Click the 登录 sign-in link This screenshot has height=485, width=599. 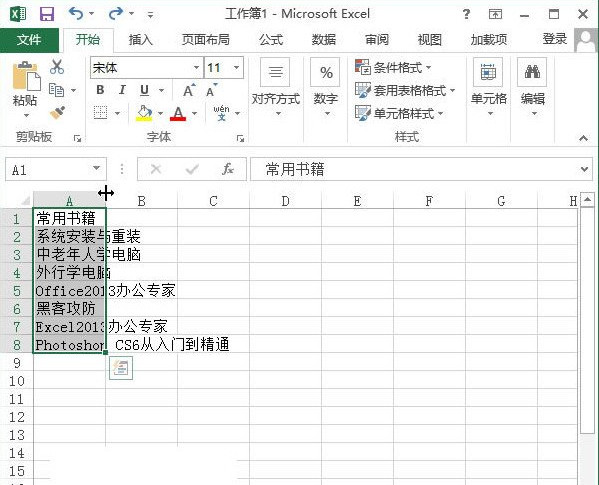point(555,39)
